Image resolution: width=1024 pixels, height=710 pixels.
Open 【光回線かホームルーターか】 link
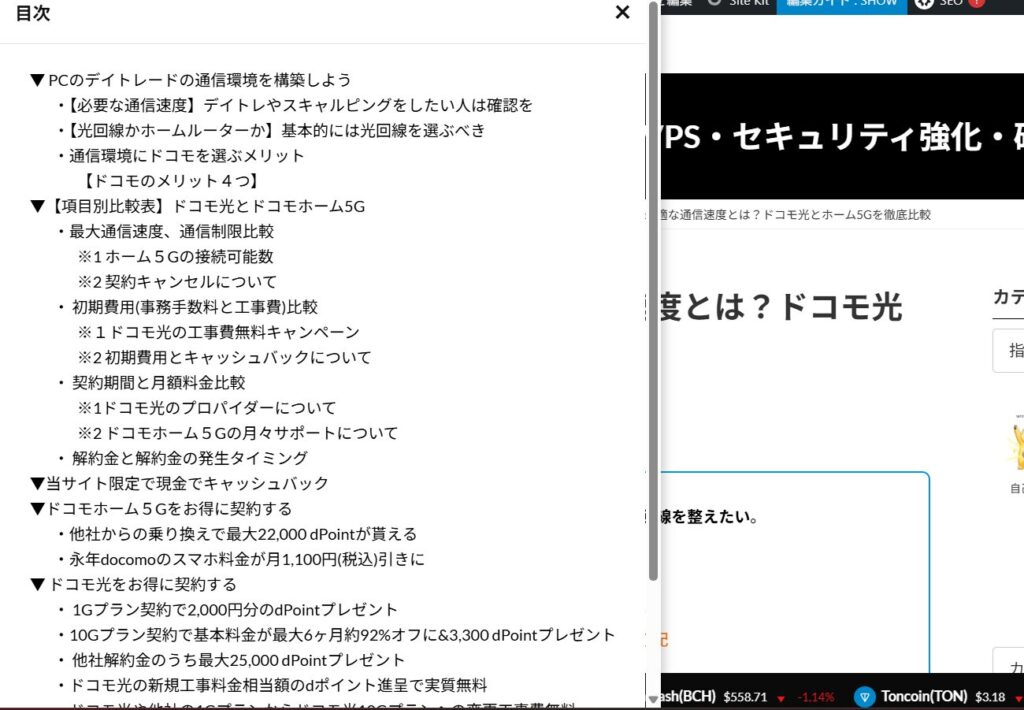pos(276,131)
